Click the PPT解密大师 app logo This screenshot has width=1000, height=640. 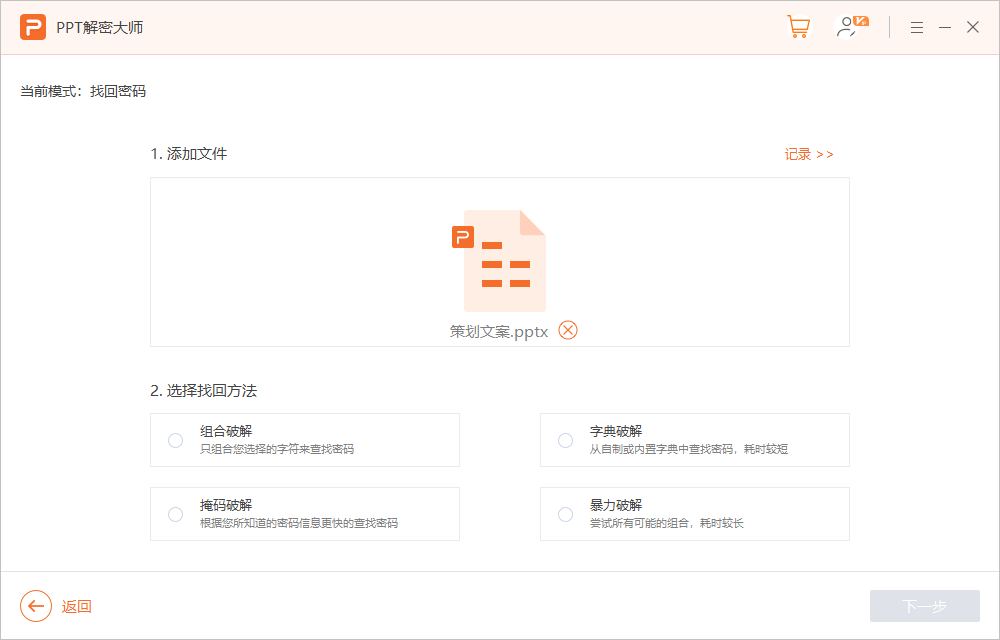33,27
